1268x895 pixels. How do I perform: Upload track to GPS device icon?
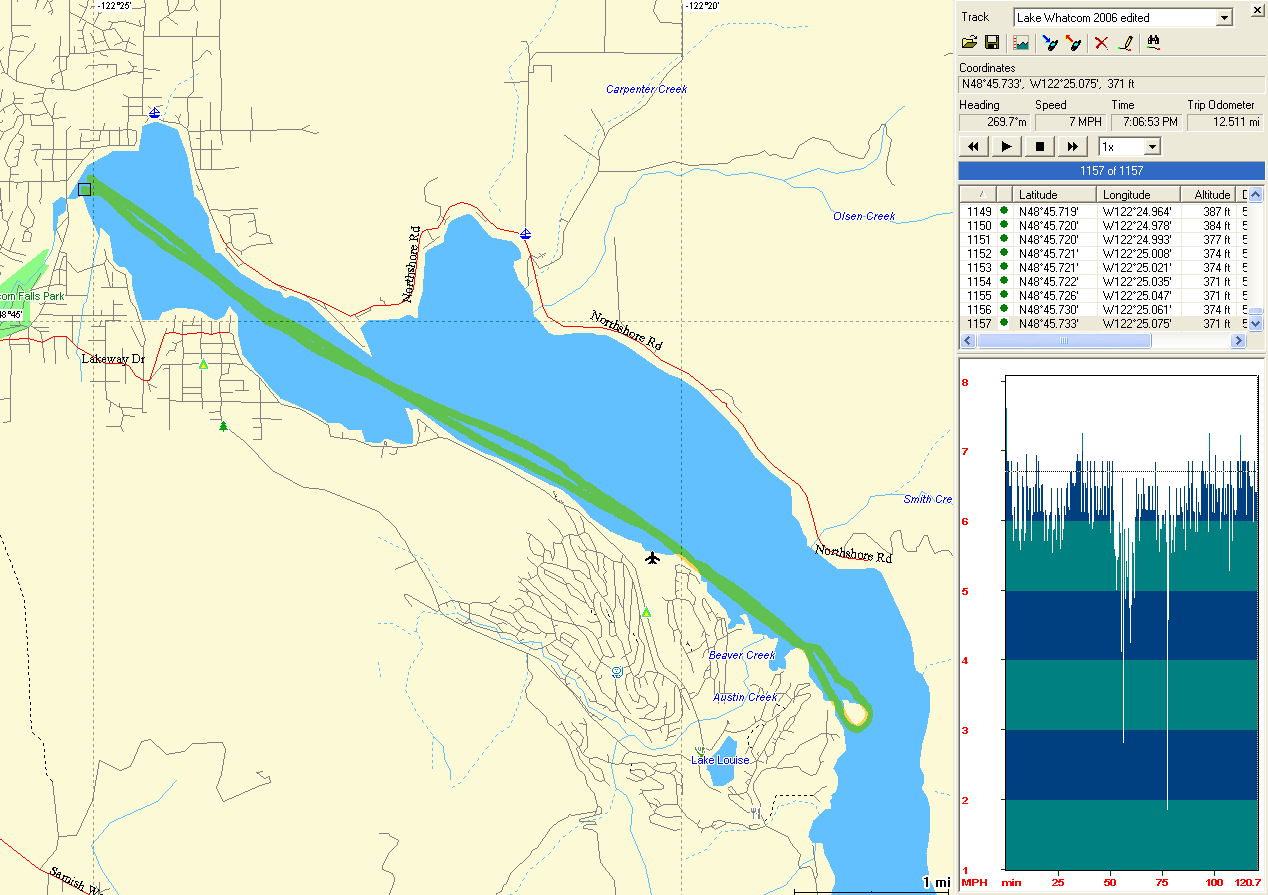tap(1073, 43)
